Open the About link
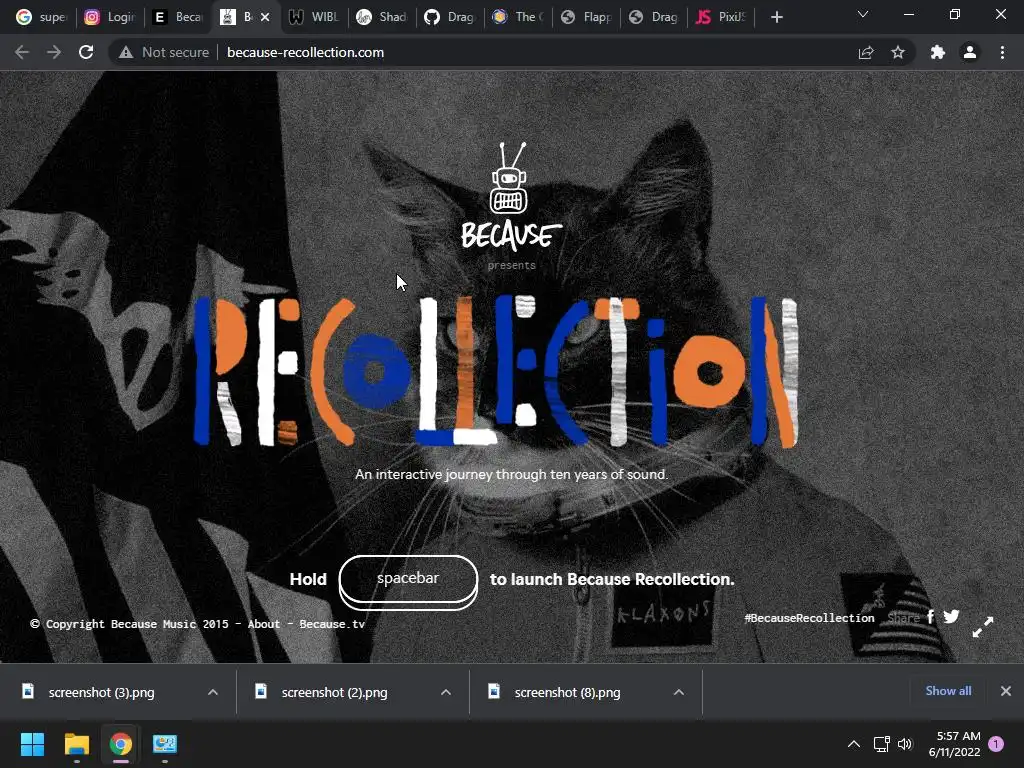This screenshot has height=768, width=1024. pyautogui.click(x=264, y=624)
